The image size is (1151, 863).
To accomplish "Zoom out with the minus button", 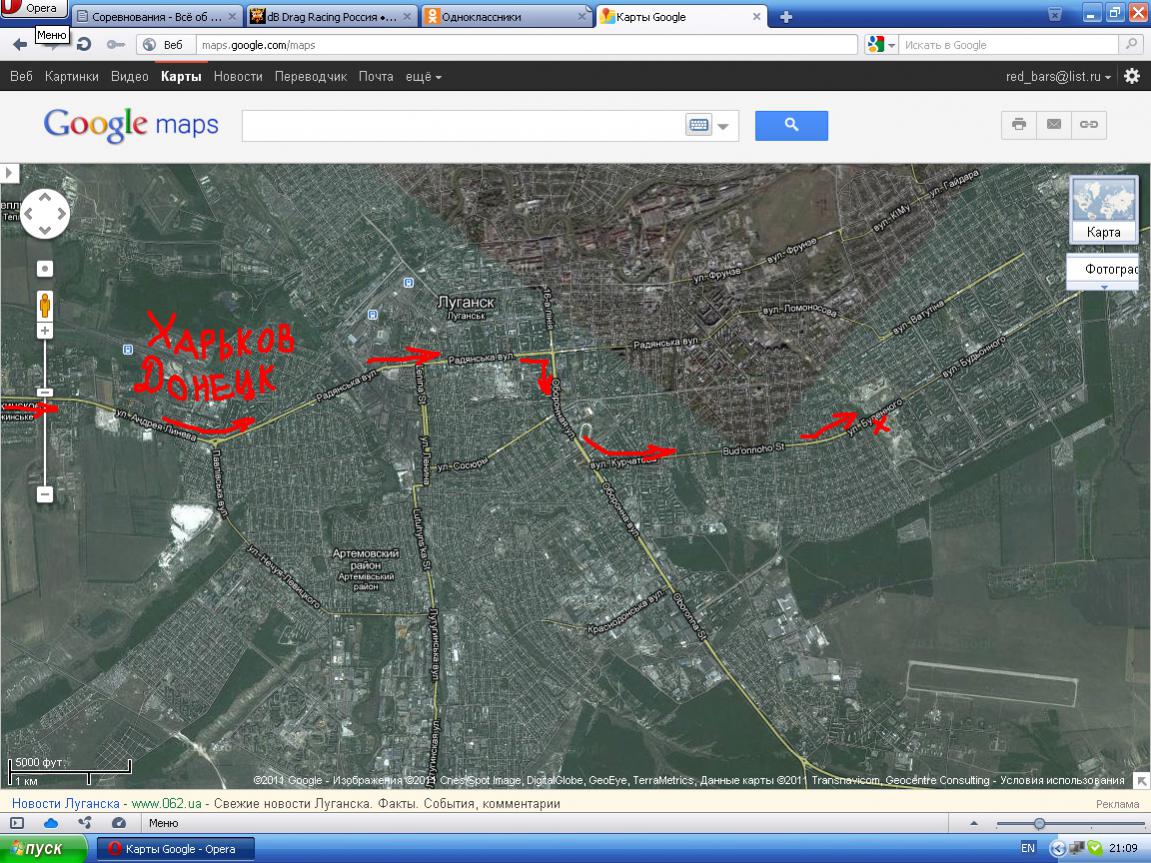I will point(45,494).
